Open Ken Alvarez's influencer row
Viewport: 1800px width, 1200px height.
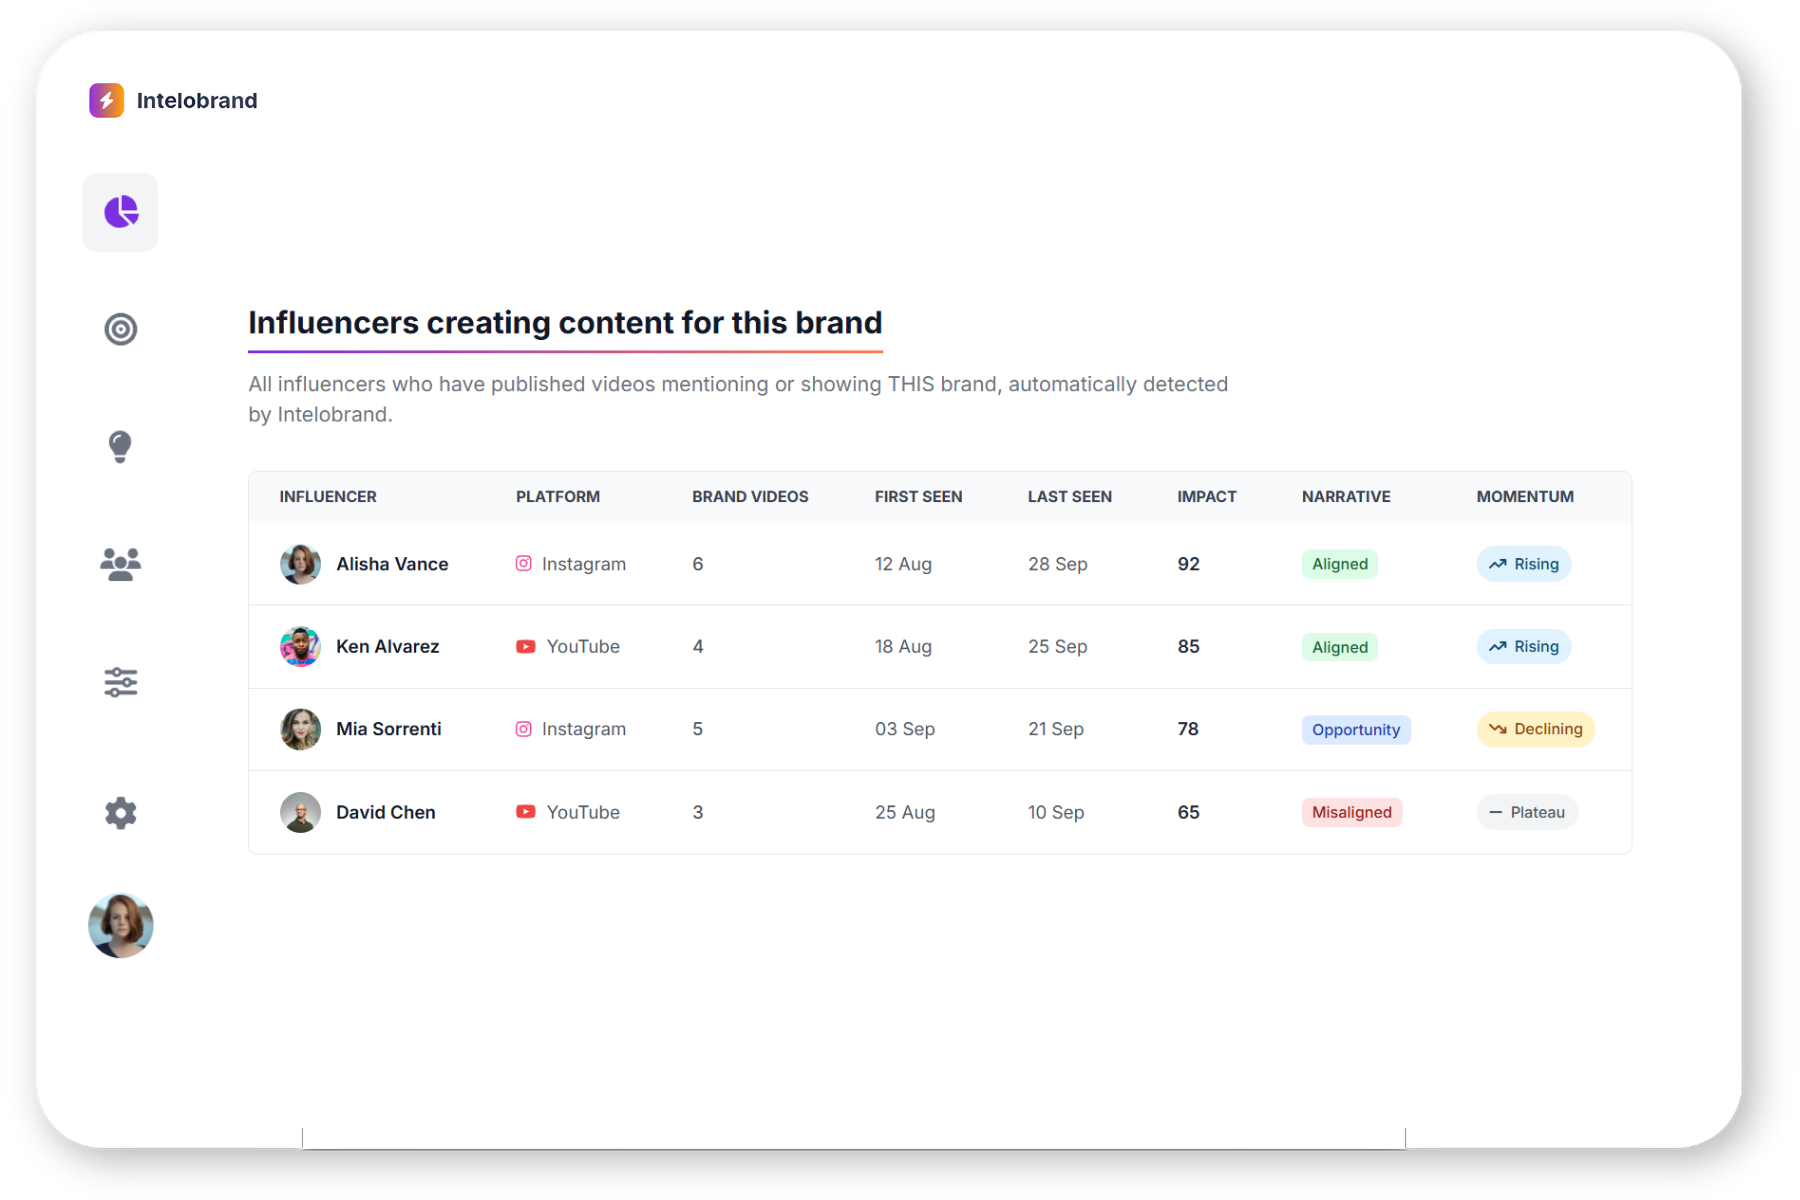pyautogui.click(x=387, y=646)
